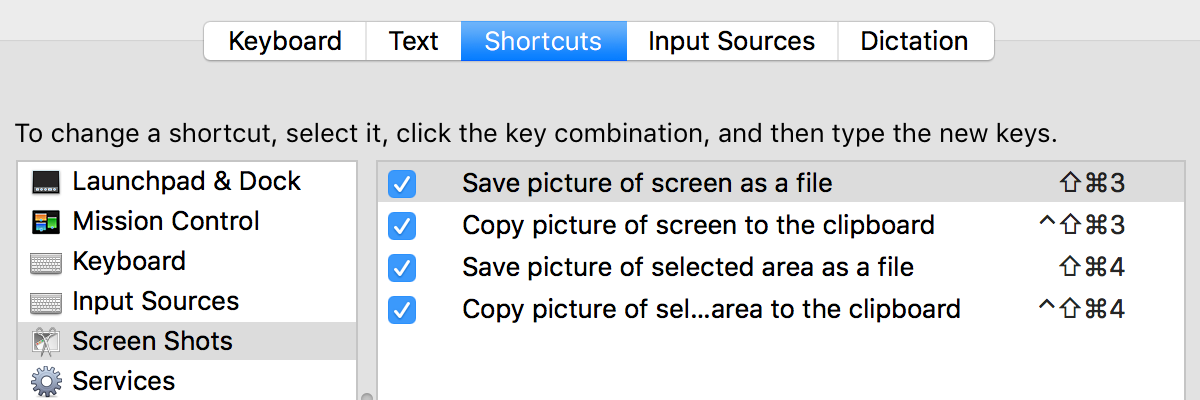Select the Launchpad & Dock icon
Screen dimensions: 1200x400
(x=45, y=182)
